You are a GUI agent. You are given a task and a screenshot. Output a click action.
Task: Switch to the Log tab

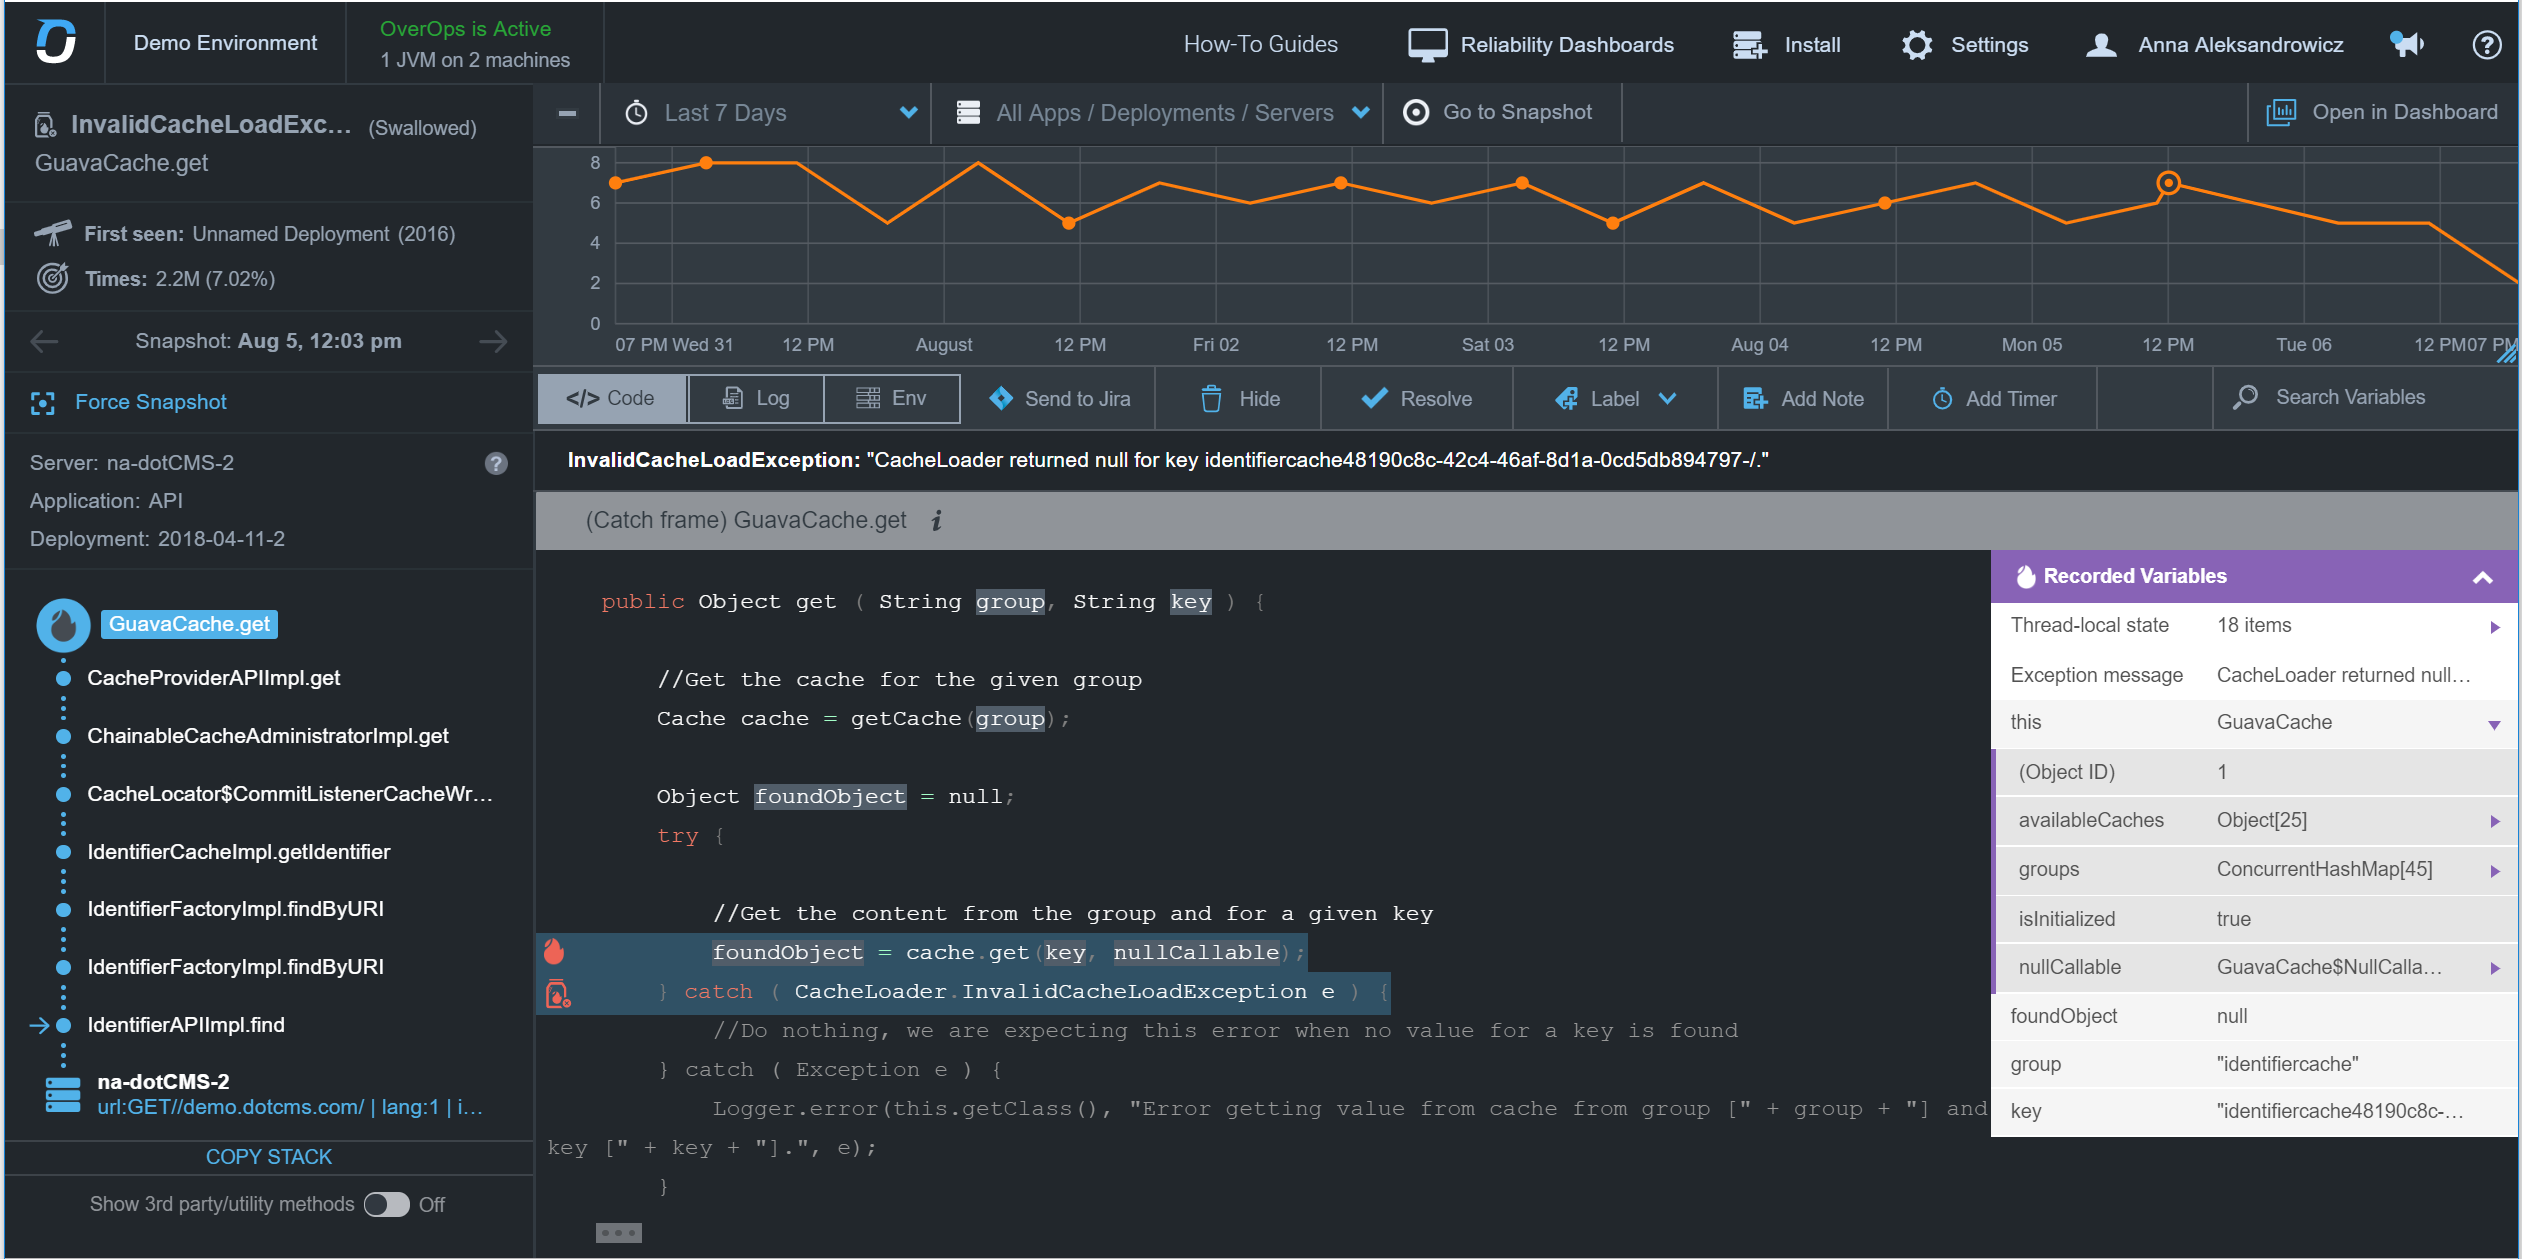point(756,398)
